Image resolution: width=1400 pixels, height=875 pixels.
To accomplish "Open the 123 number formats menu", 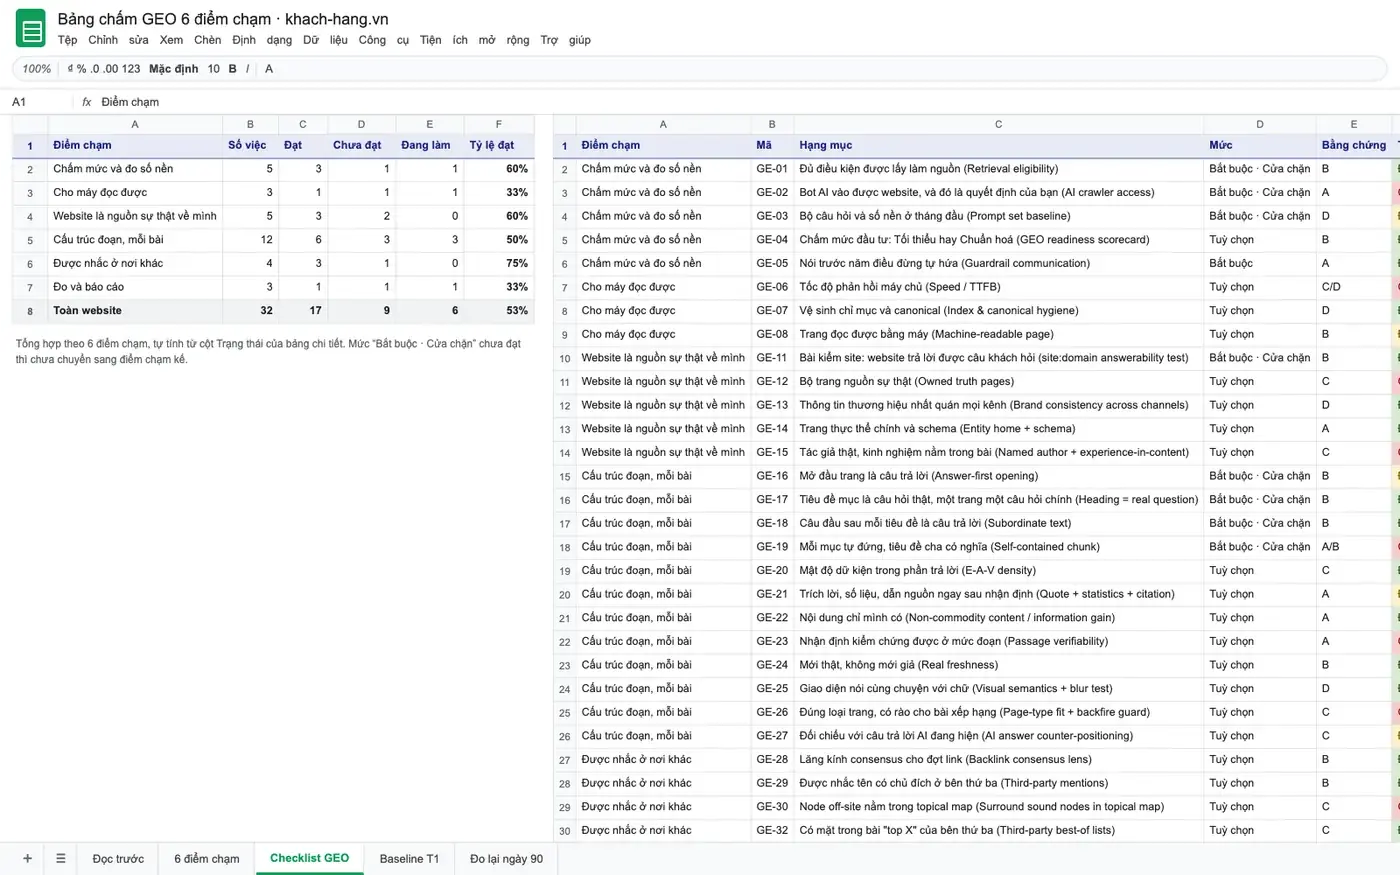I will click(131, 69).
